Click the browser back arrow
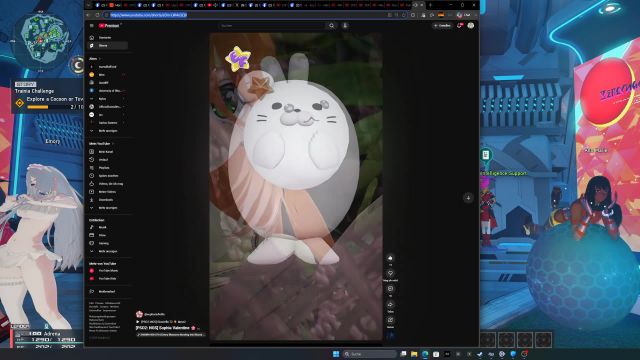This screenshot has width=640, height=360. click(x=89, y=15)
